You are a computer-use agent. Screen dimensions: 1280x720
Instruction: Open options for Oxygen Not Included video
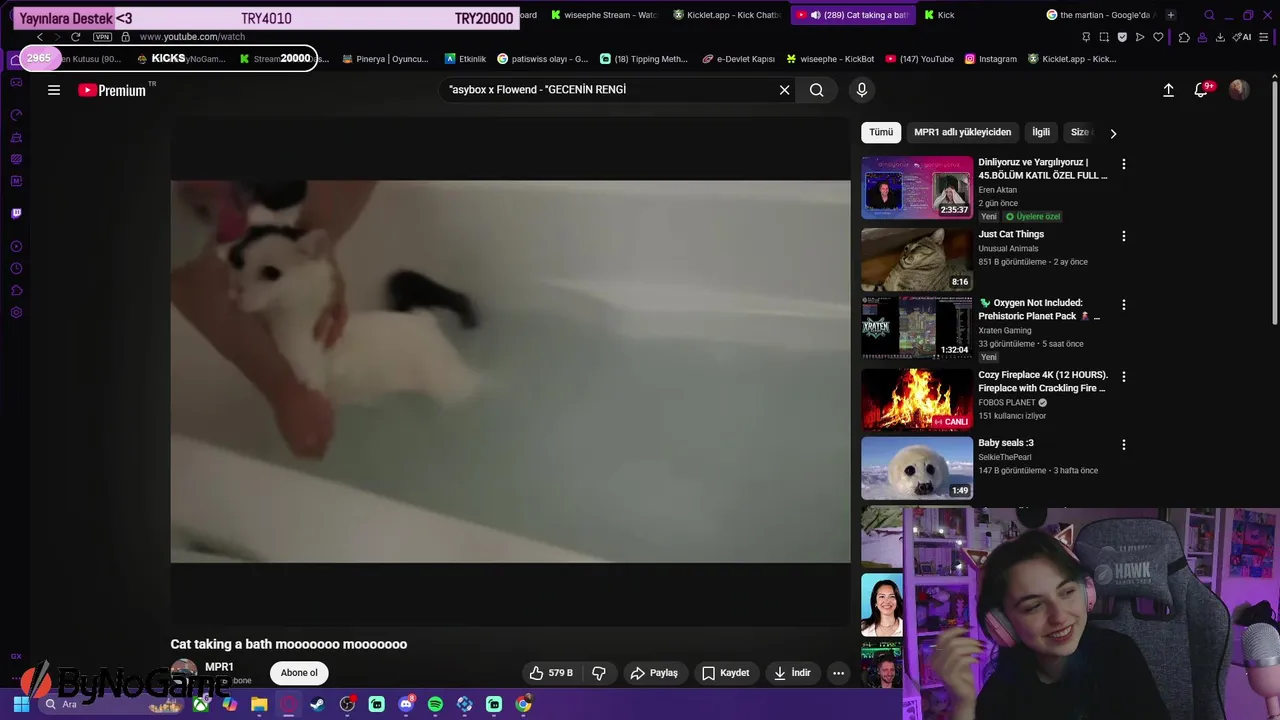pyautogui.click(x=1124, y=304)
